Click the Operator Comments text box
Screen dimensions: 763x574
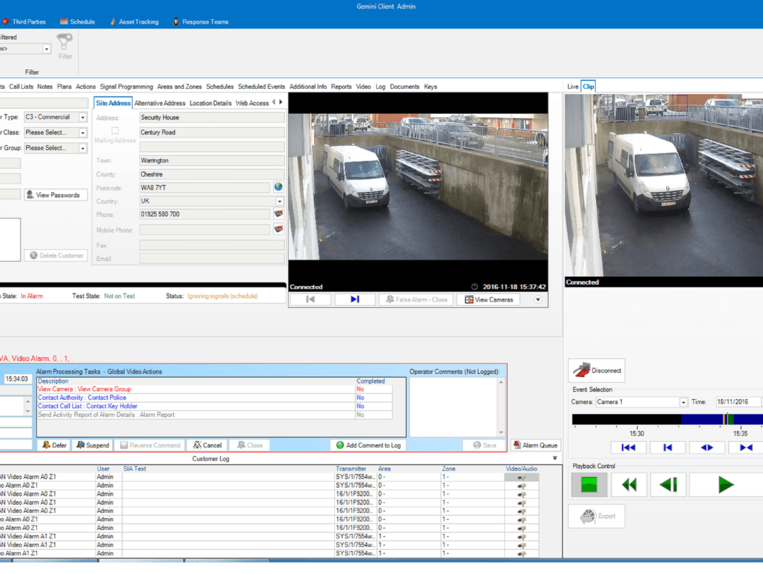pos(454,407)
